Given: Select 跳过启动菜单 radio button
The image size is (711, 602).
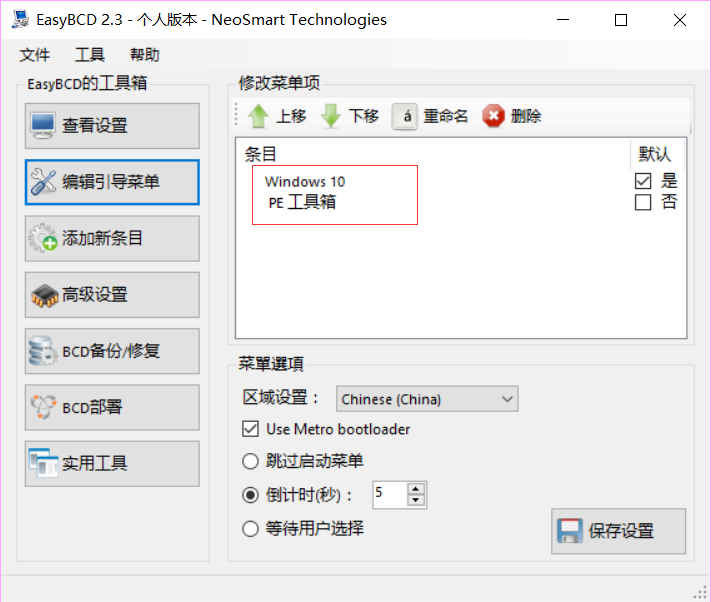Looking at the screenshot, I should pyautogui.click(x=250, y=461).
